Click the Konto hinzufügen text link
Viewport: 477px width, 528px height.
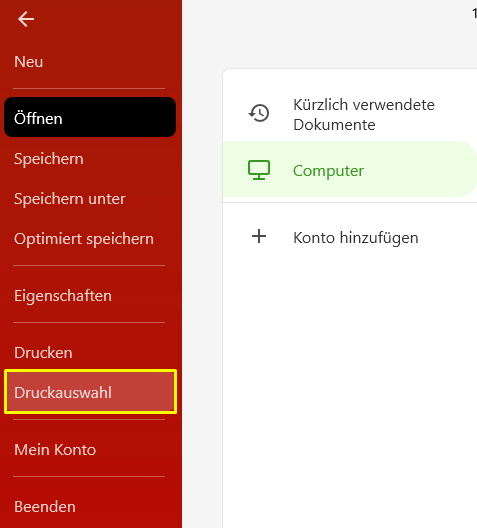(x=356, y=238)
